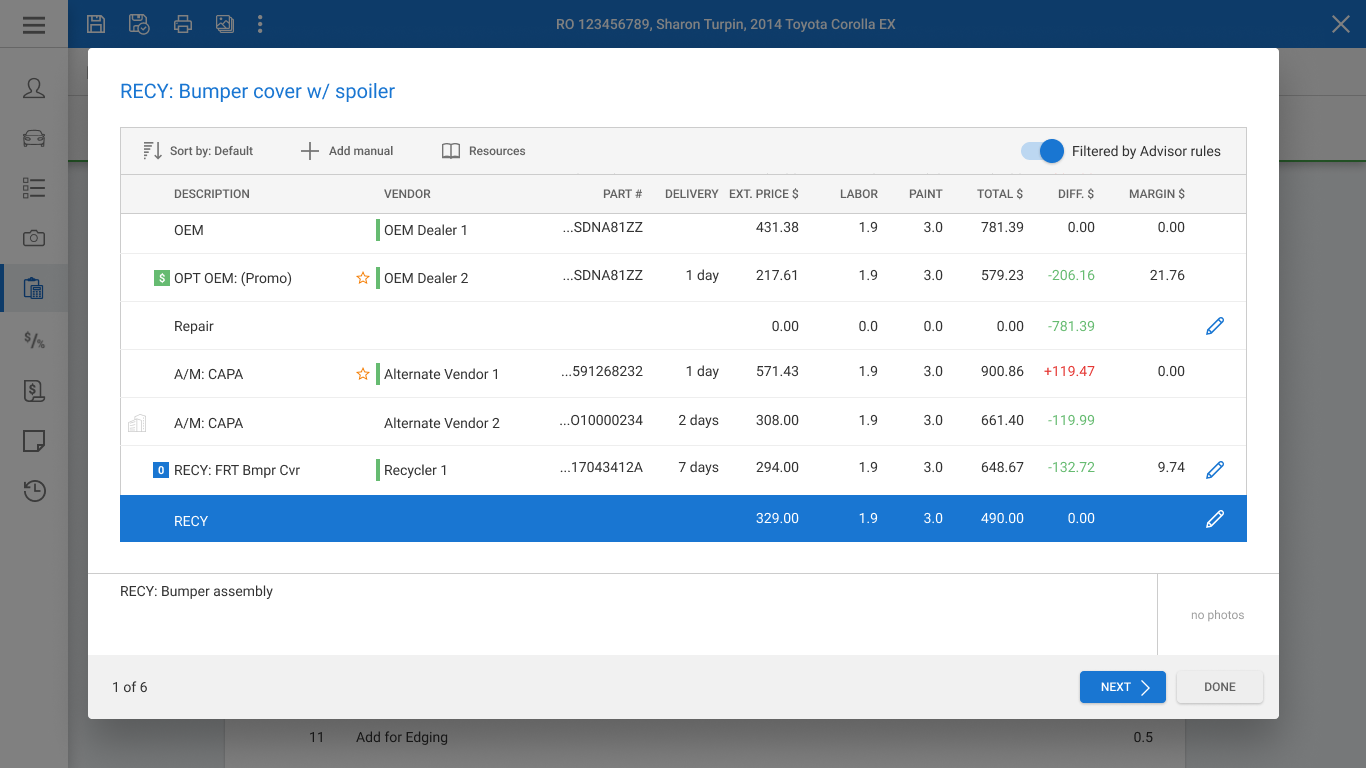The width and height of the screenshot is (1366, 768).
Task: Open the Resources menu
Action: coord(483,151)
